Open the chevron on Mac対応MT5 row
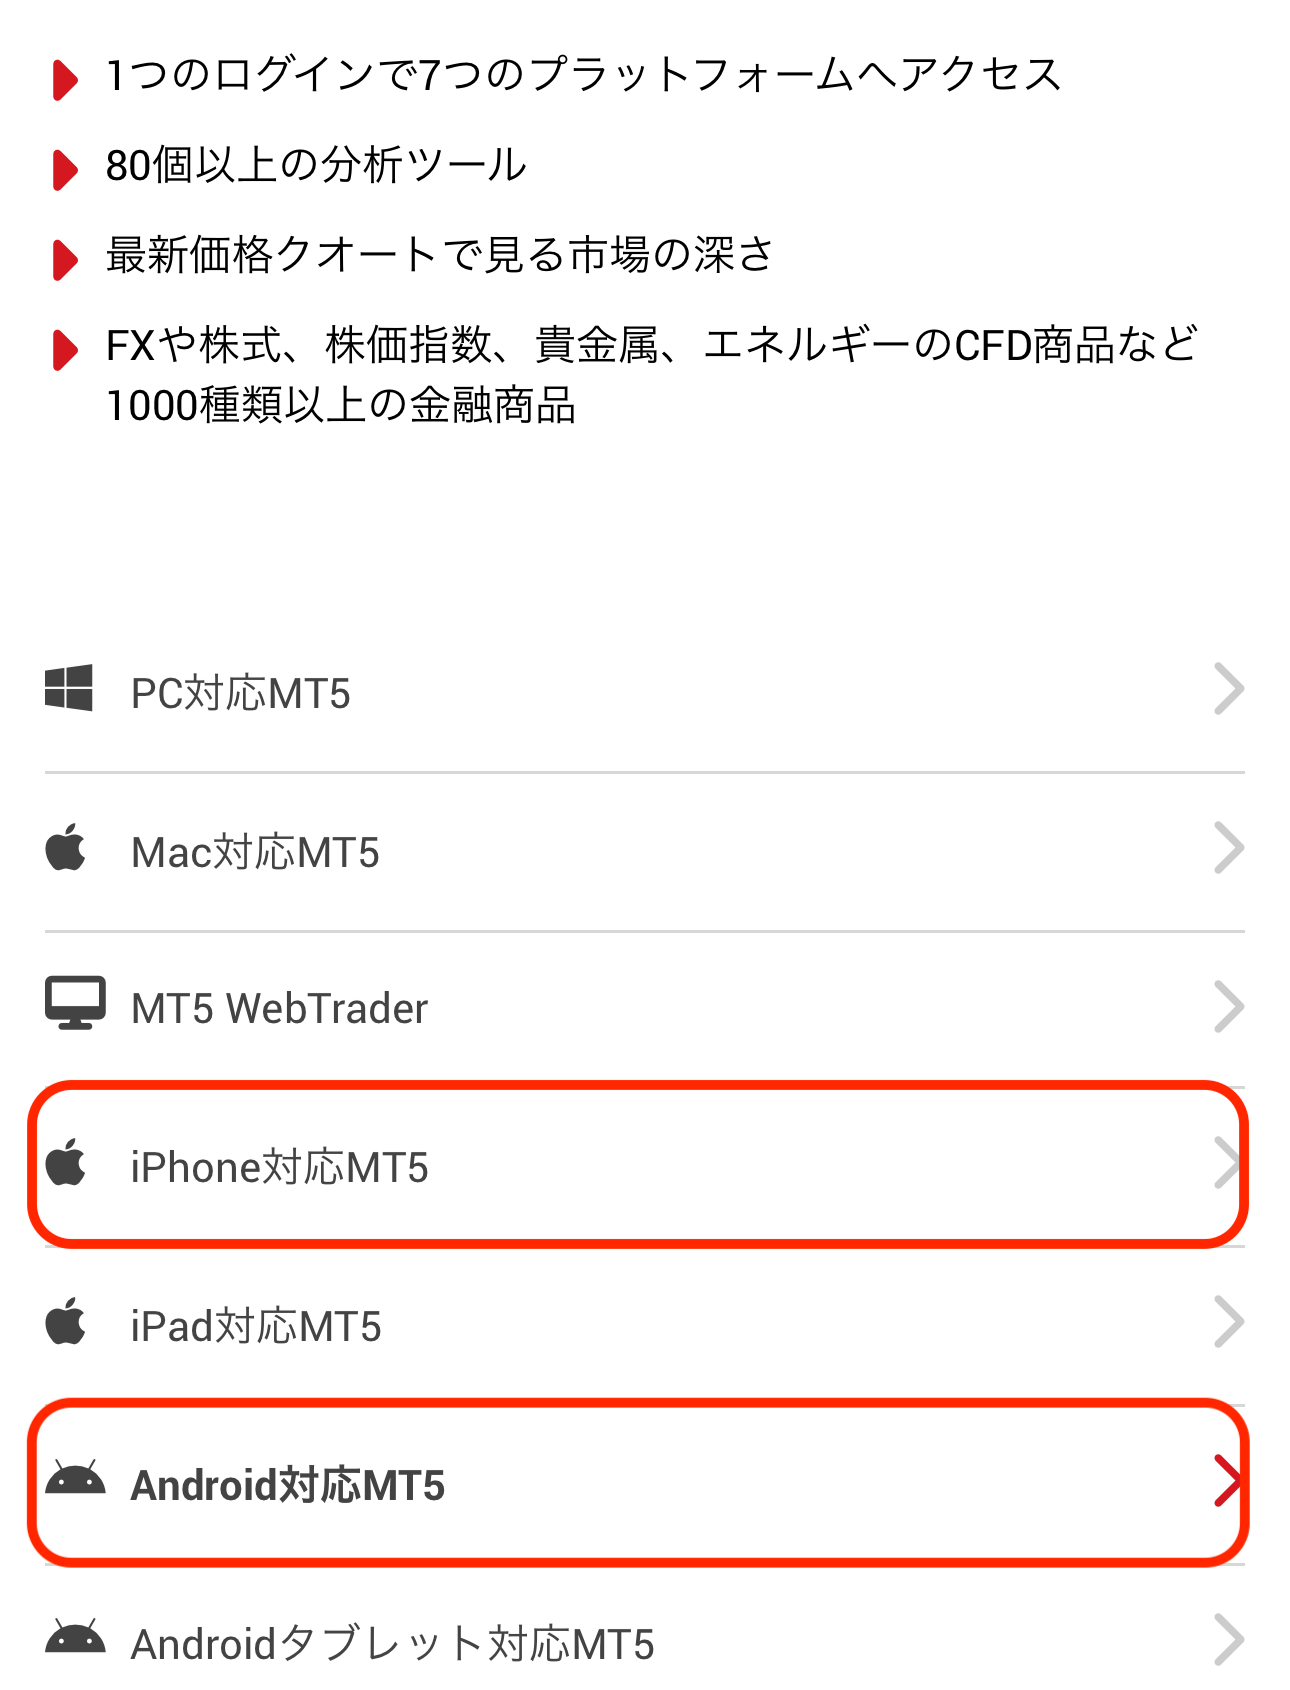 1229,848
